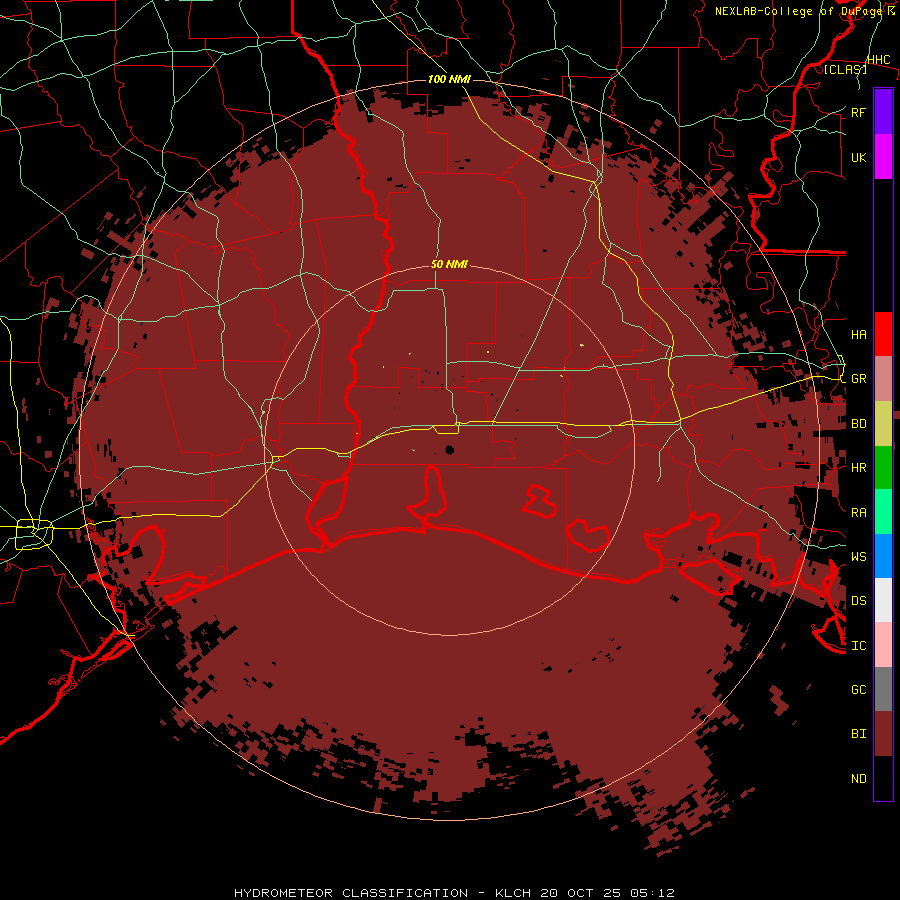Click the UK legend label
This screenshot has height=900, width=900.
click(858, 157)
